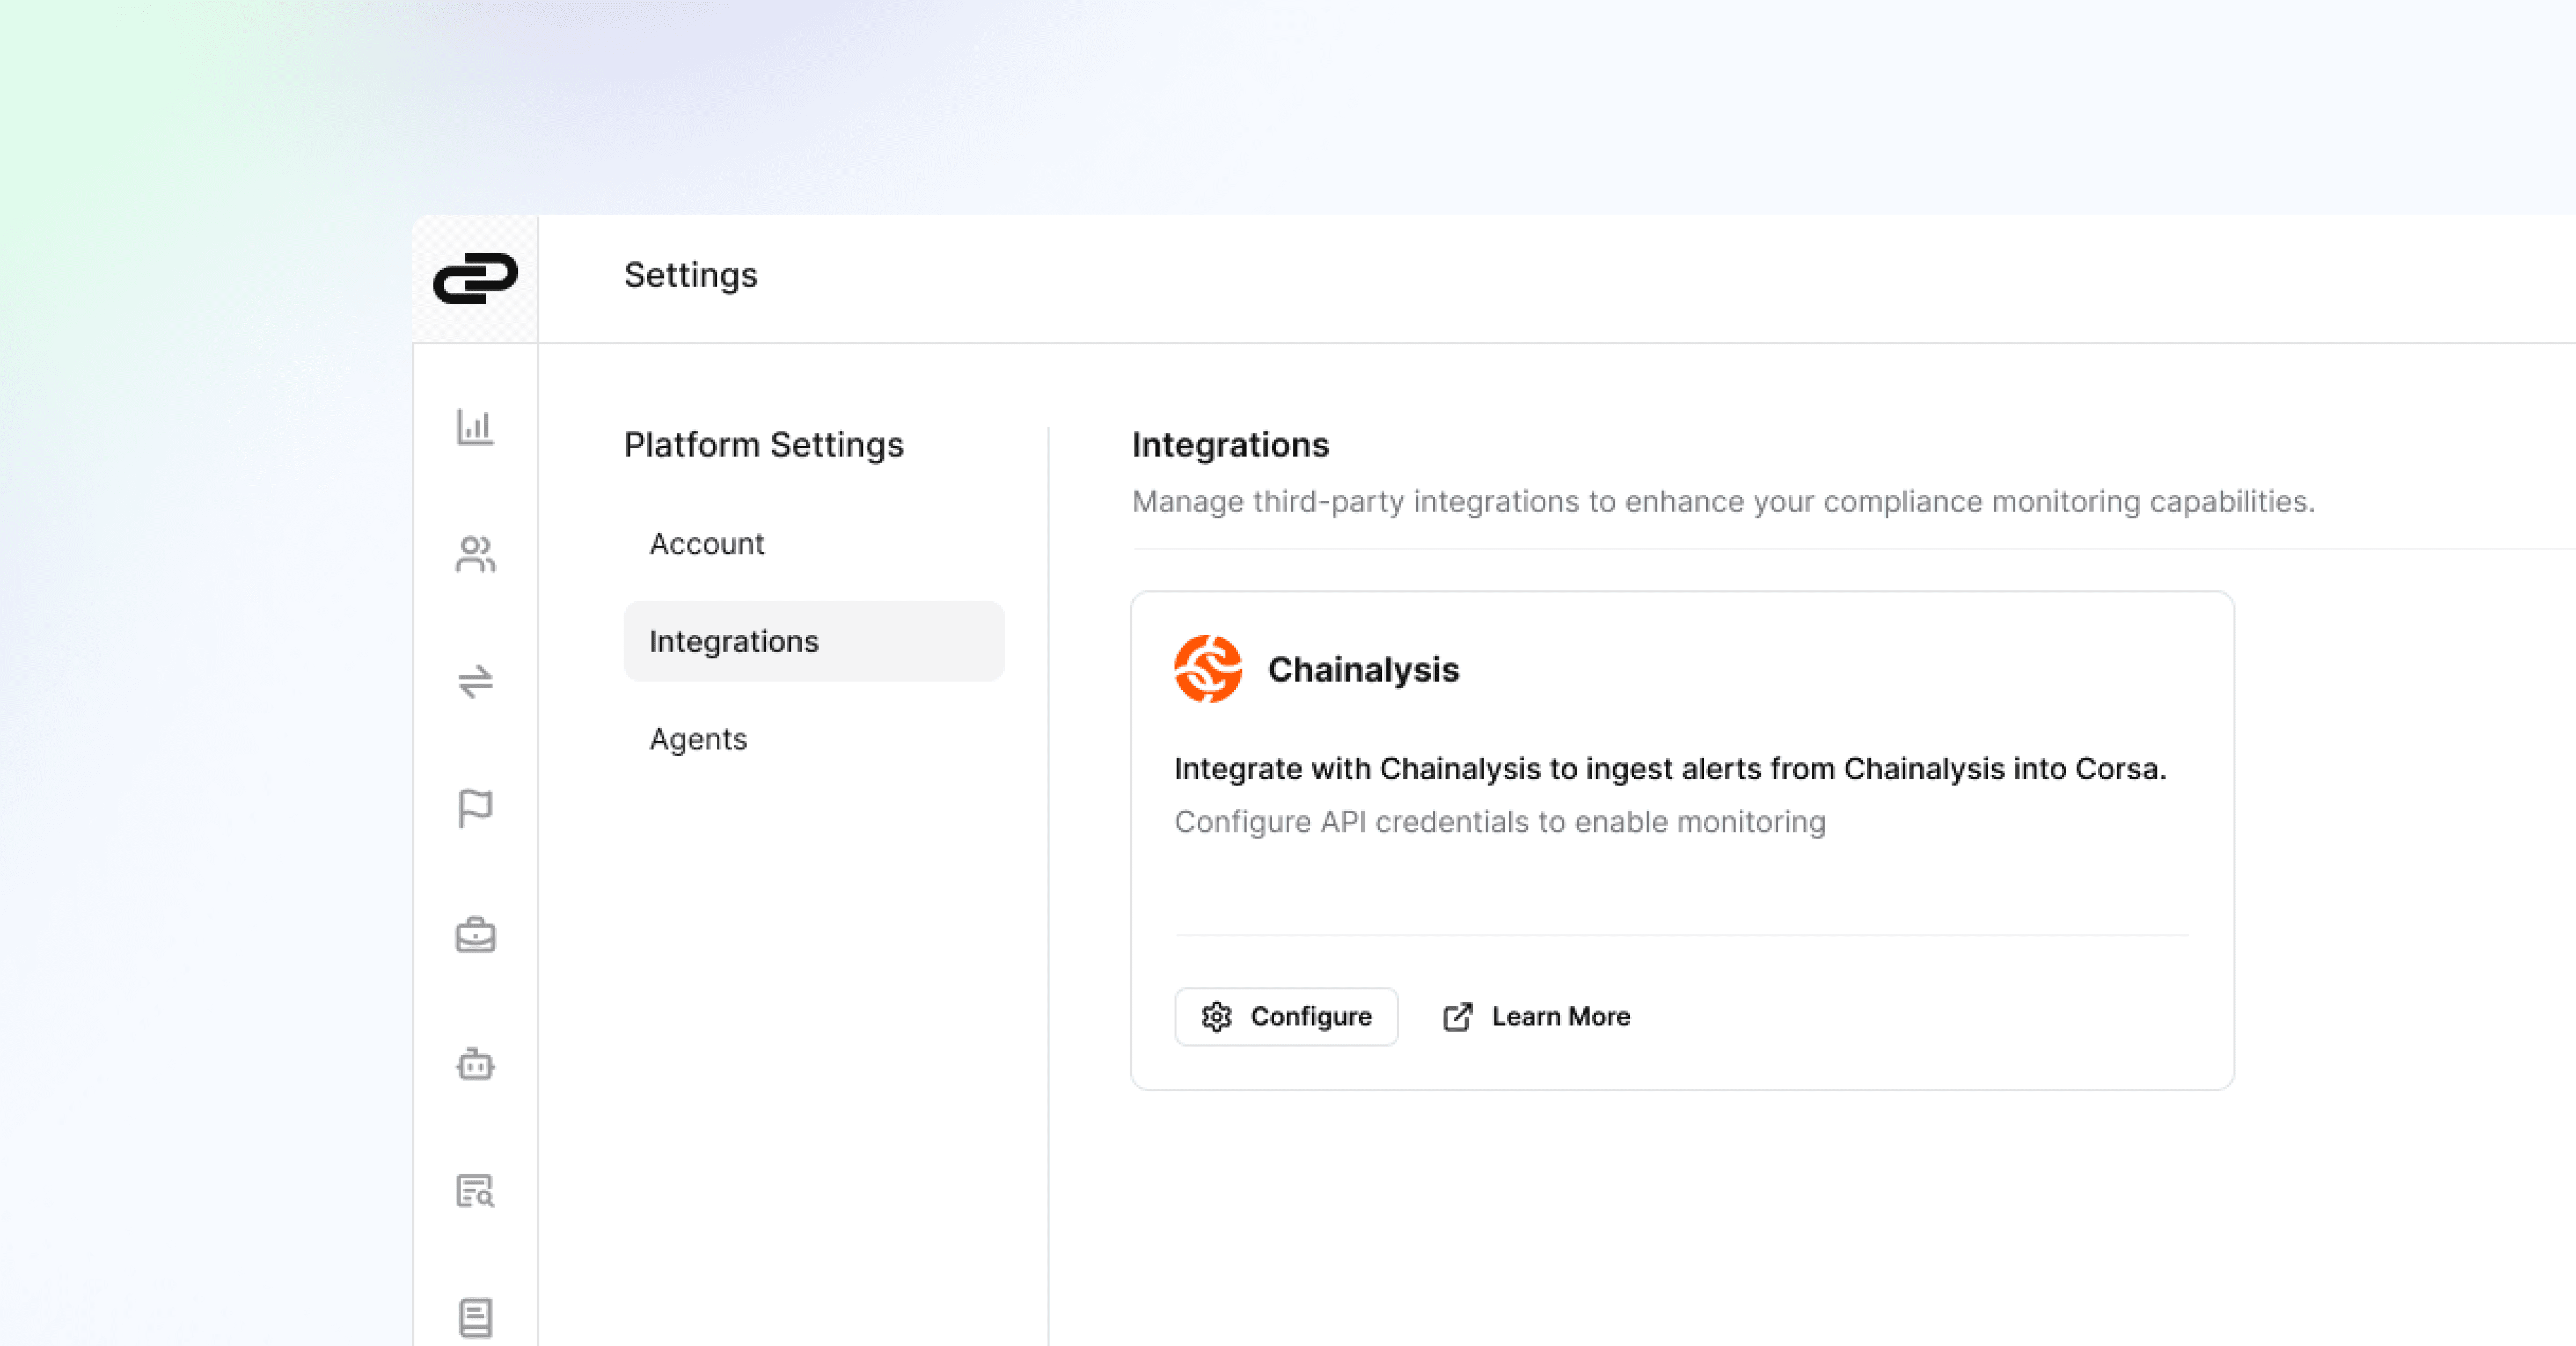Image resolution: width=2576 pixels, height=1346 pixels.
Task: Select Agents in Platform Settings
Action: click(698, 739)
